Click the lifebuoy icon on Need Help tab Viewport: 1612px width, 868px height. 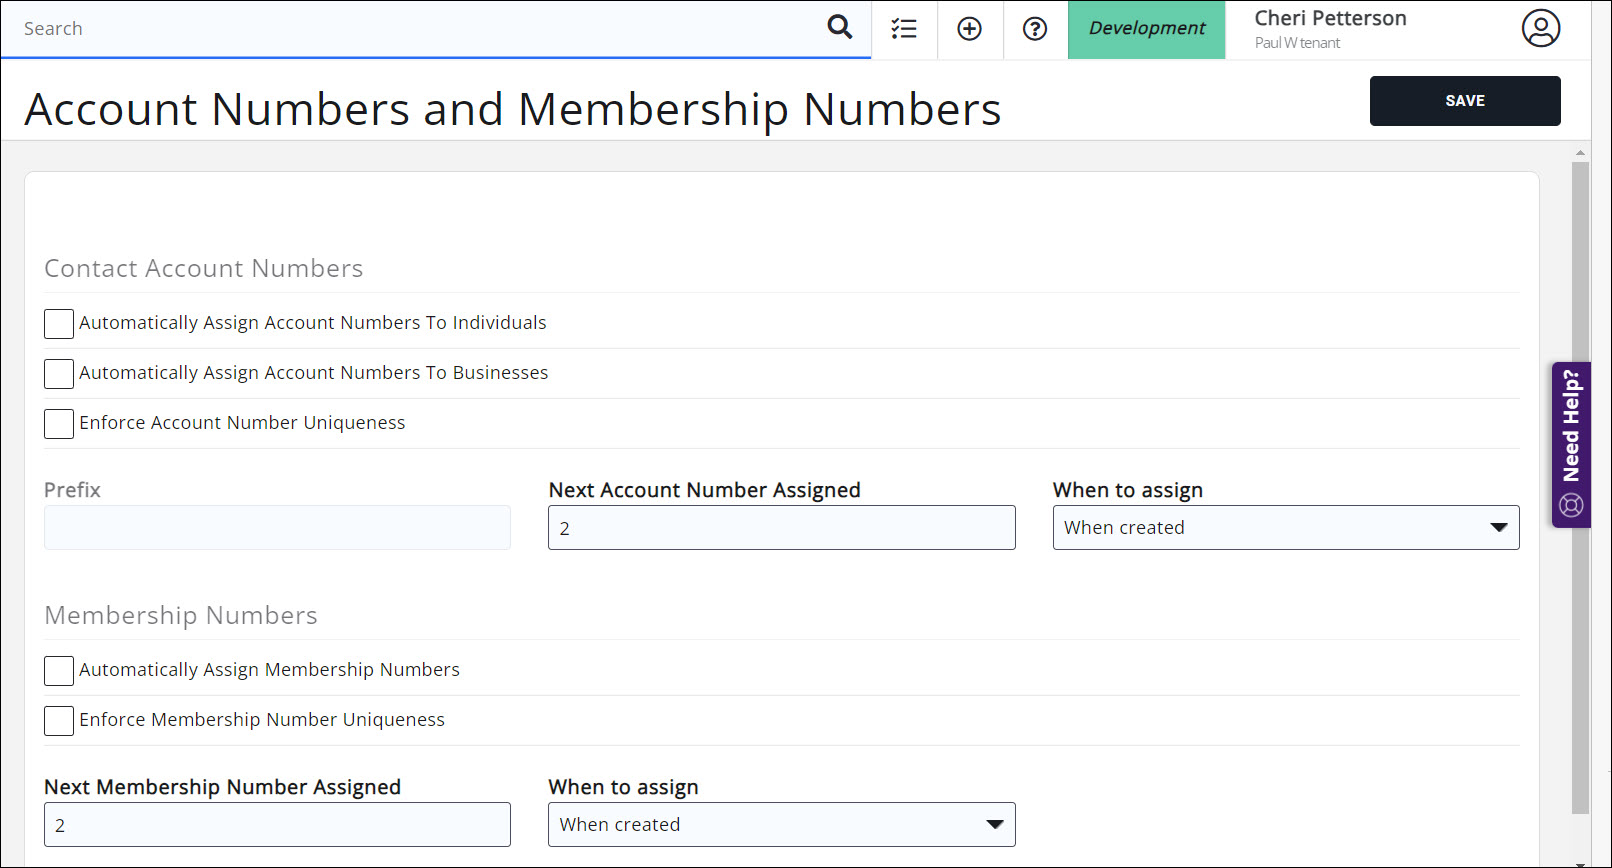1571,505
